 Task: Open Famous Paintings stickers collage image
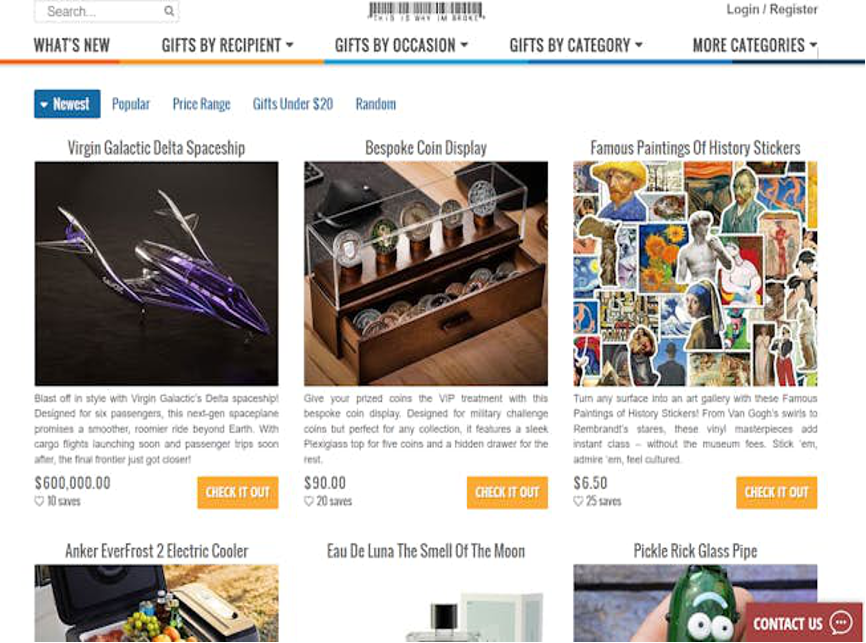[695, 273]
